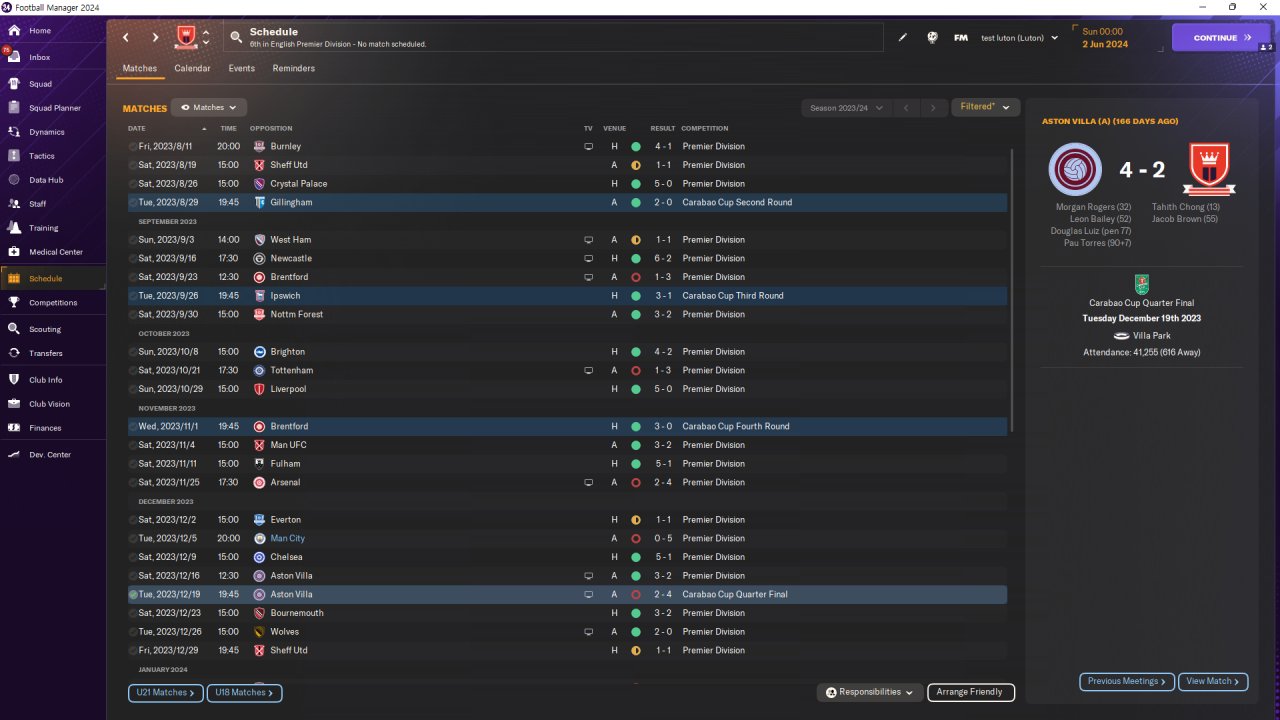Switch to the Calendar tab
1280x720 pixels.
click(192, 69)
